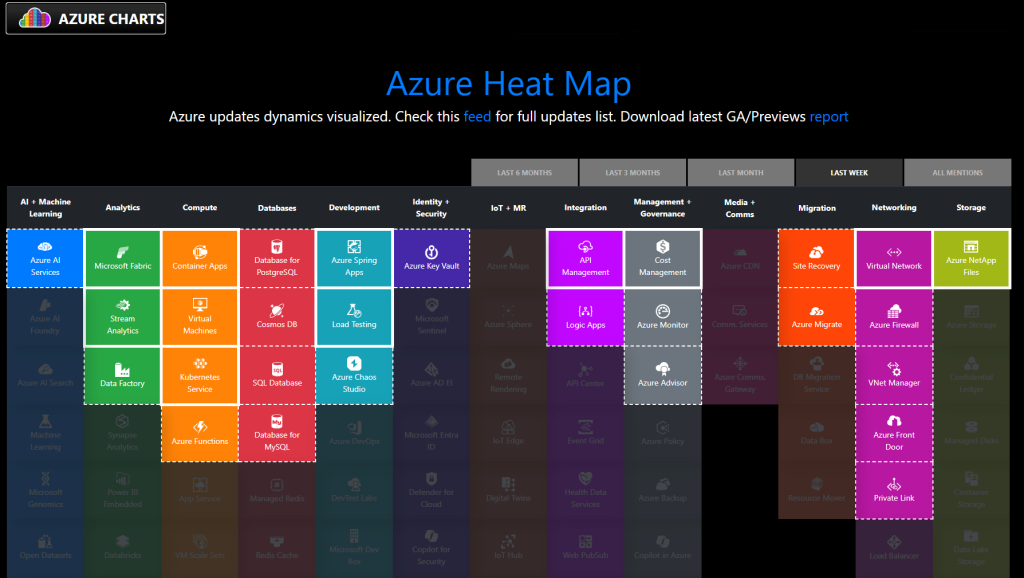Screen dimensions: 1024x578
Task: Open the dimmed Microsoft Sentinel tile
Action: [x=431, y=317]
